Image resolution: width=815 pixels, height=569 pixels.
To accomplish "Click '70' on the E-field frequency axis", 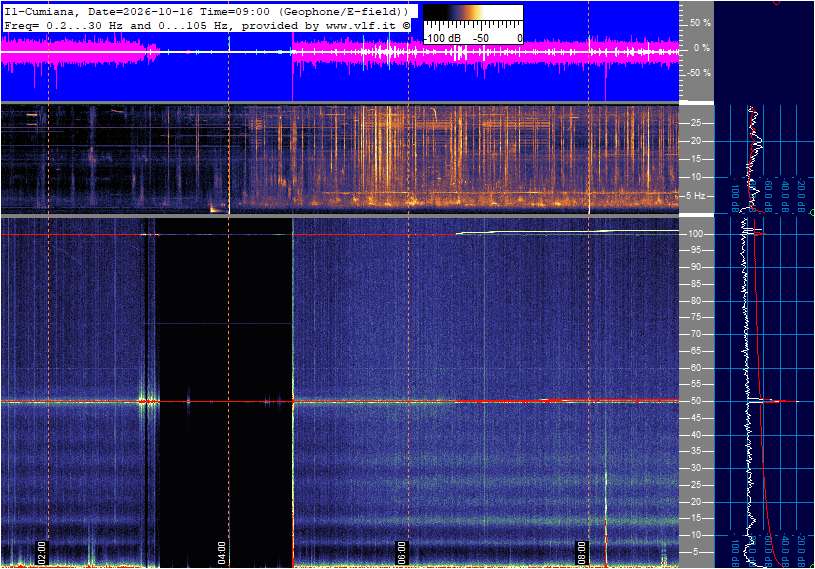I will tap(695, 334).
